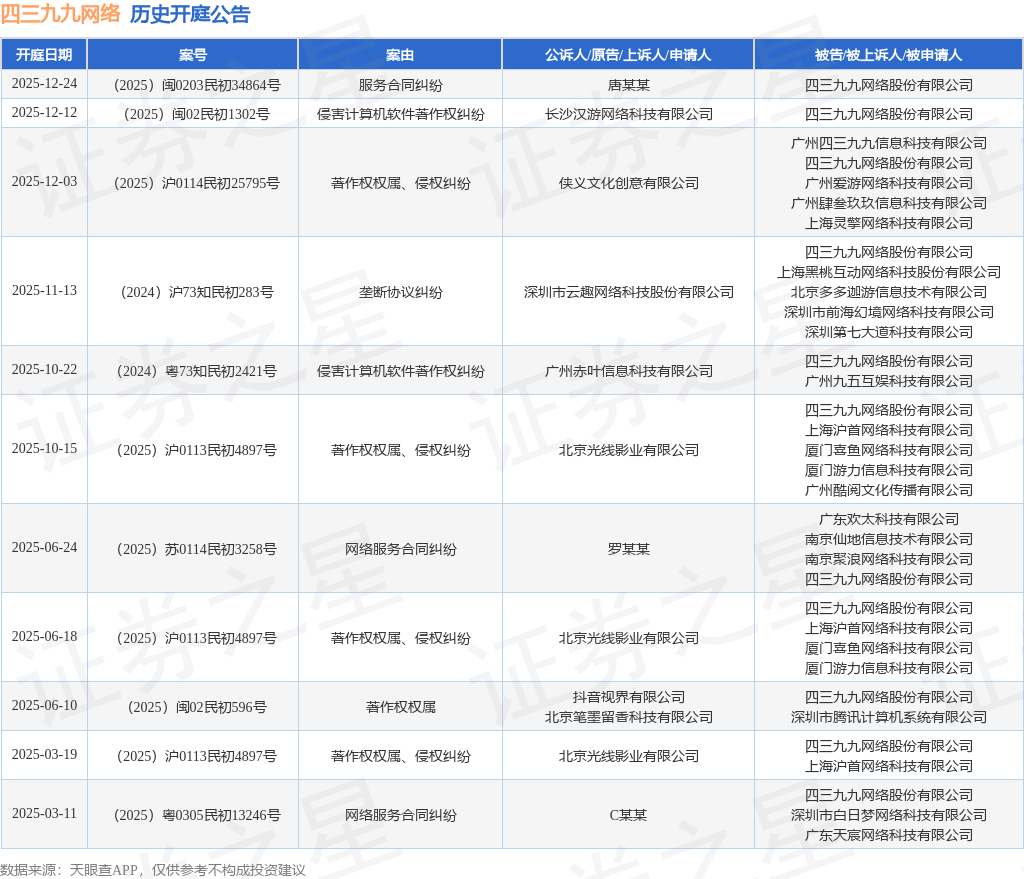The width and height of the screenshot is (1024, 879).
Task: Click defendant 深圳市腾讯计算机系统有限公司
Action: (x=888, y=718)
